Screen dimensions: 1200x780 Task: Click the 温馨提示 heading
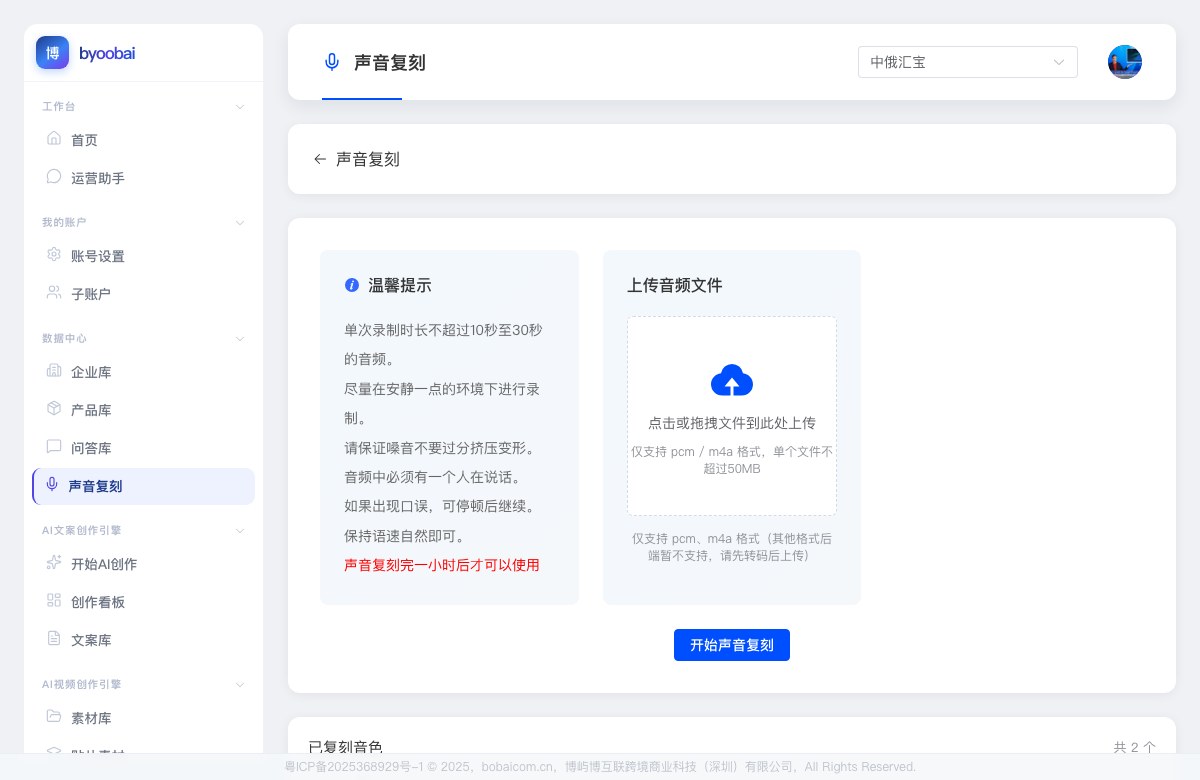click(400, 285)
